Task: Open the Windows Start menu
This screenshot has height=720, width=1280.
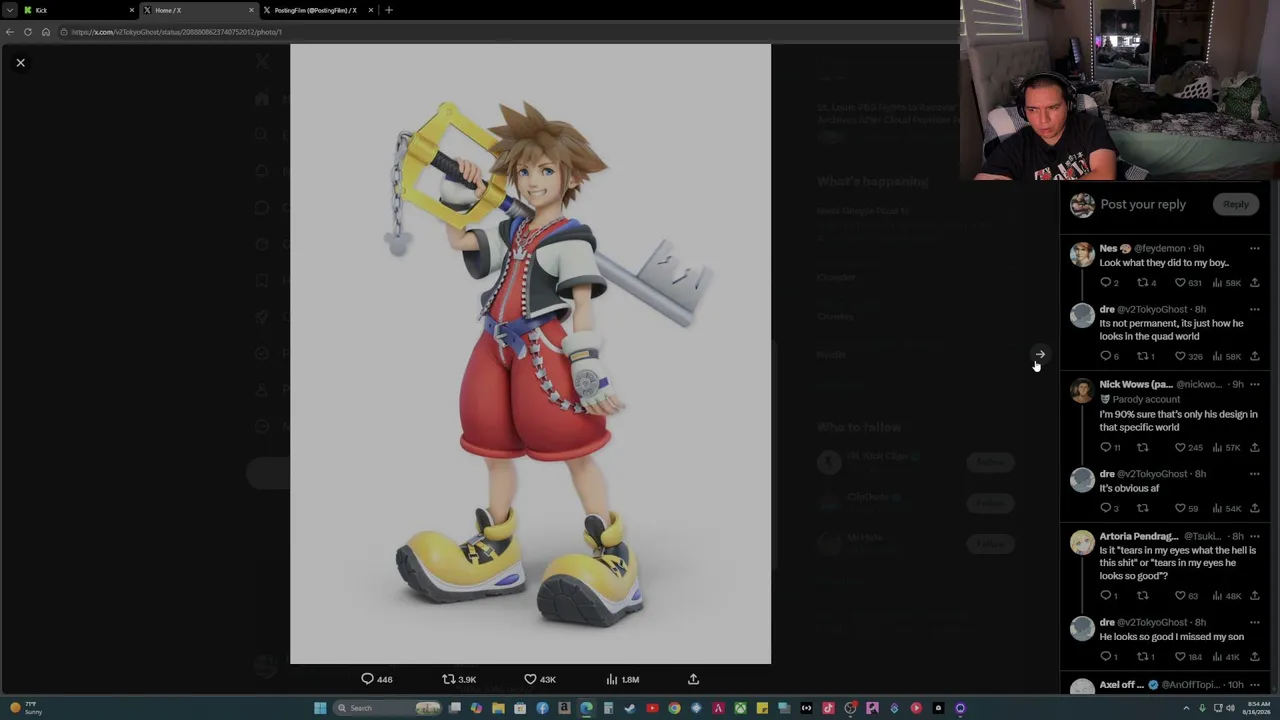Action: 320,708
